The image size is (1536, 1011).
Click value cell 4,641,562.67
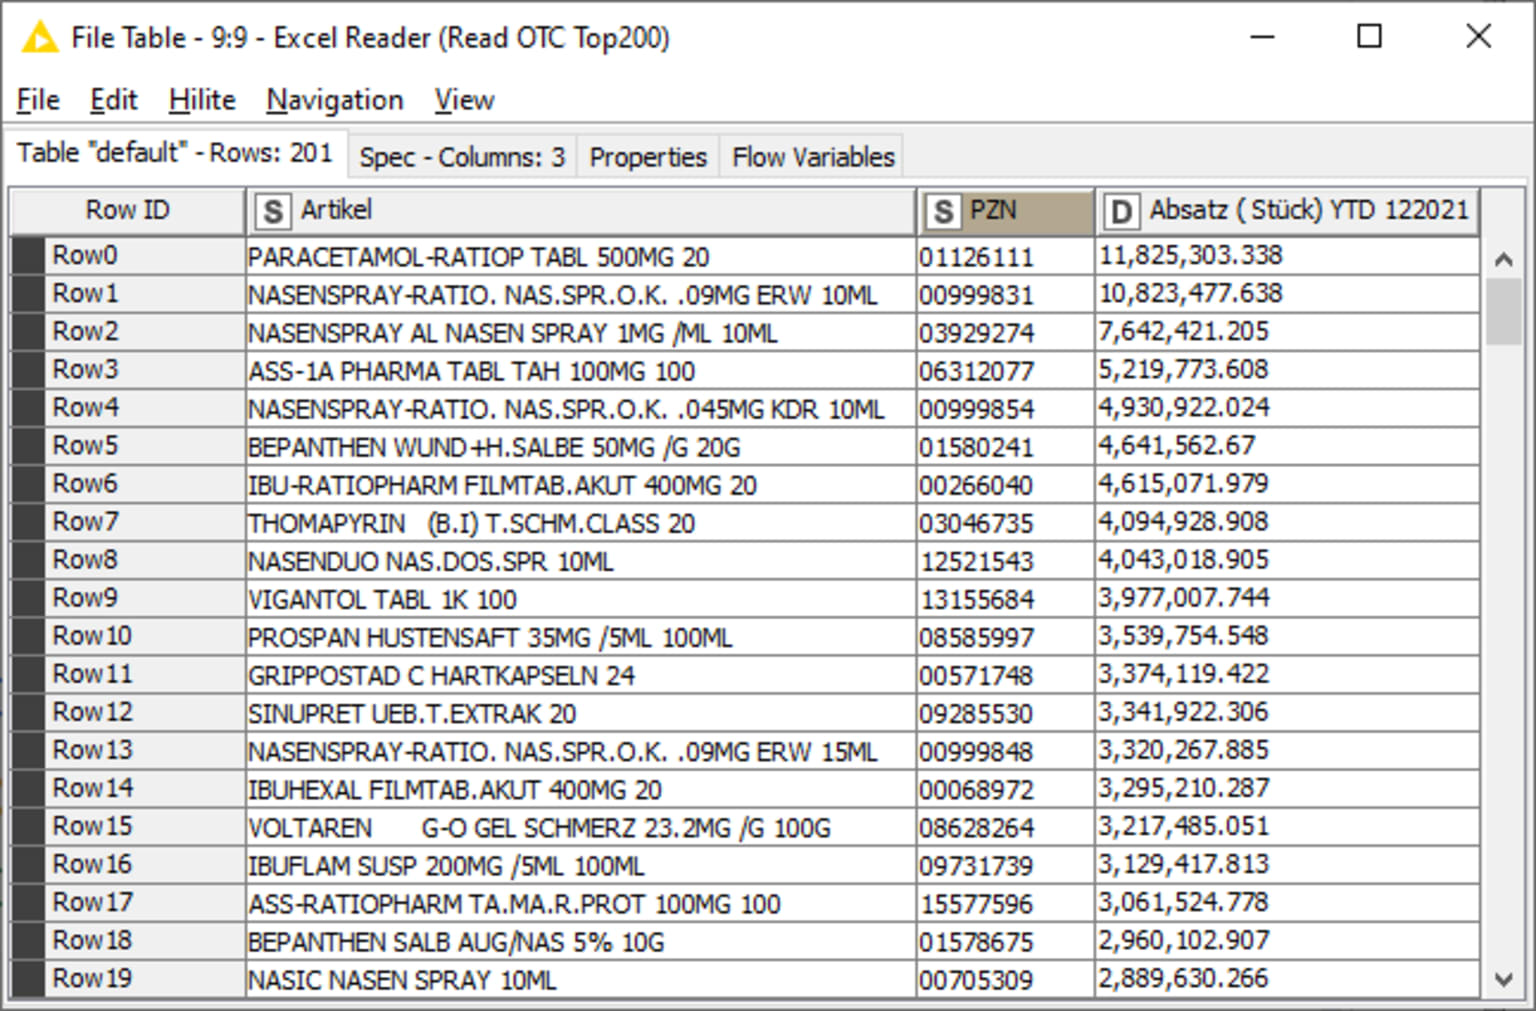pyautogui.click(x=1287, y=446)
